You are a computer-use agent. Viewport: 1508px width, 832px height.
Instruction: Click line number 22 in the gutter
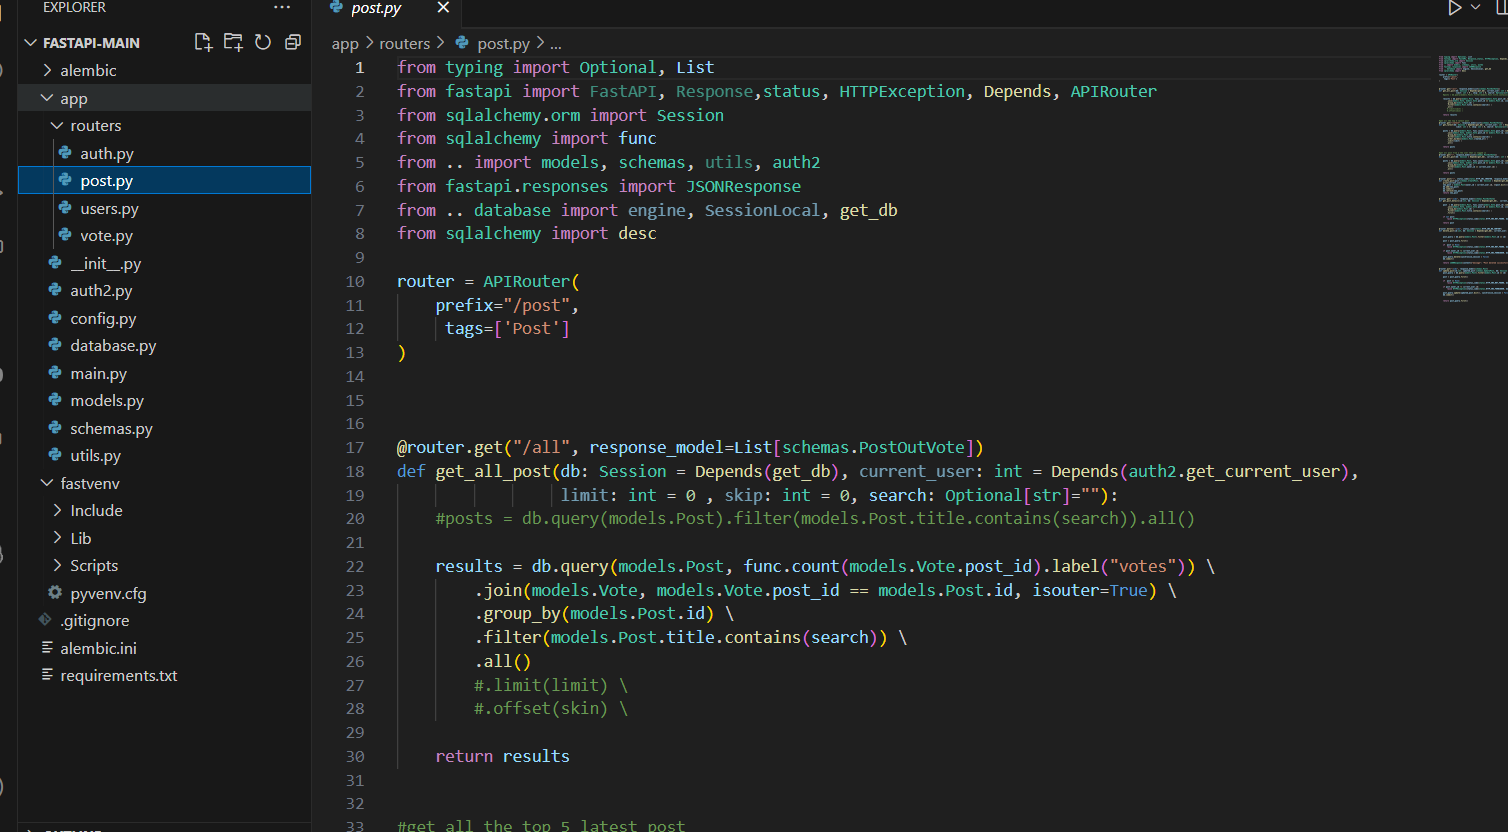coord(355,566)
